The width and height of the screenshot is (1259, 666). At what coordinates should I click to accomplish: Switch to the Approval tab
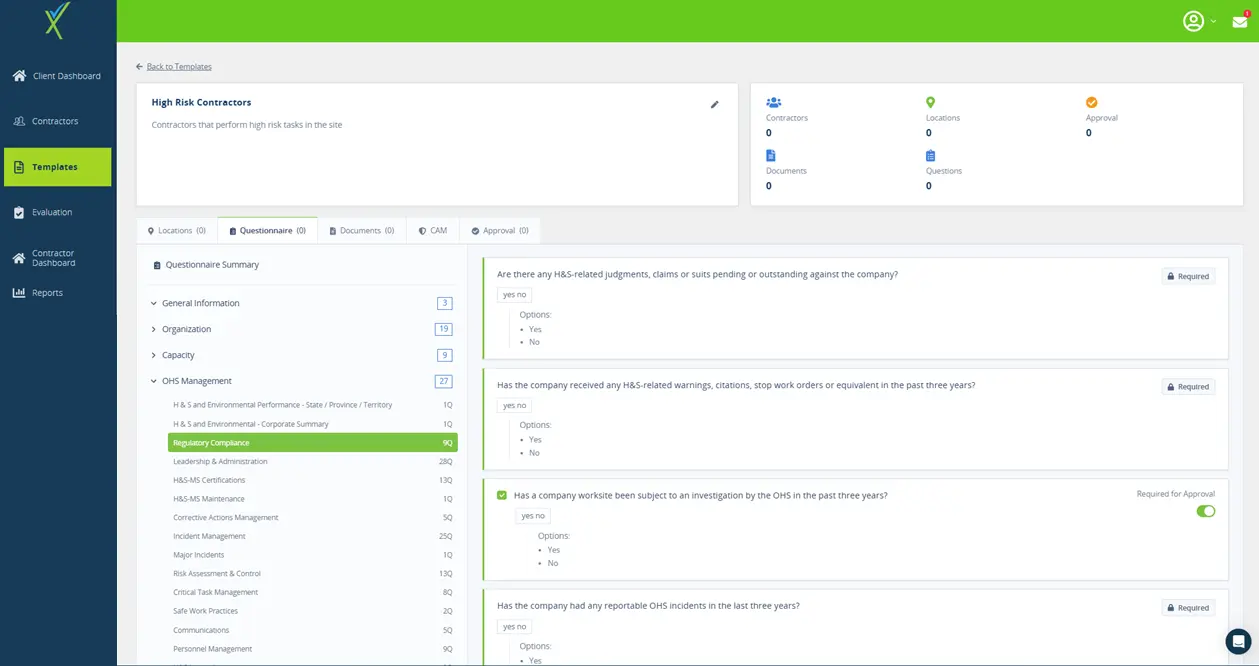[x=500, y=231]
